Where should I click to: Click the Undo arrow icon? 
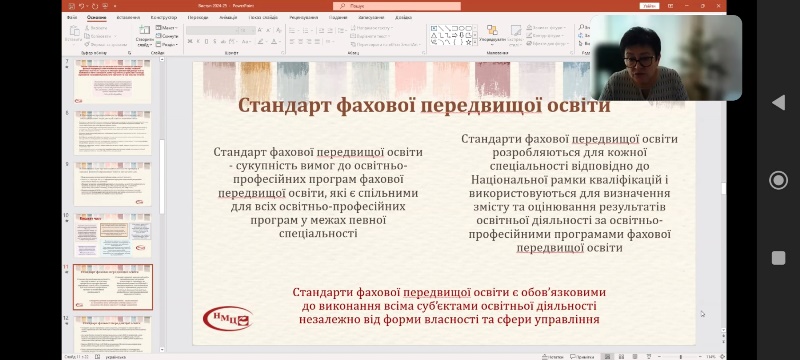coord(82,6)
